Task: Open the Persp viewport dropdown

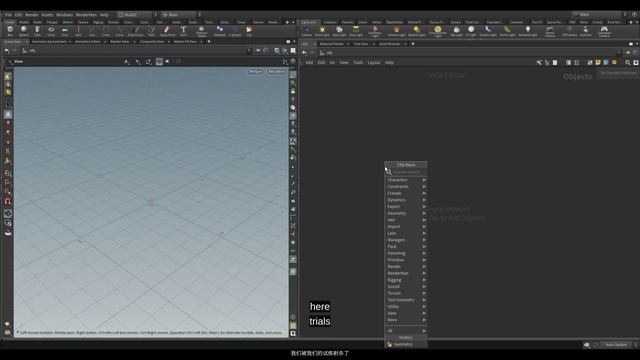Action: pos(256,71)
